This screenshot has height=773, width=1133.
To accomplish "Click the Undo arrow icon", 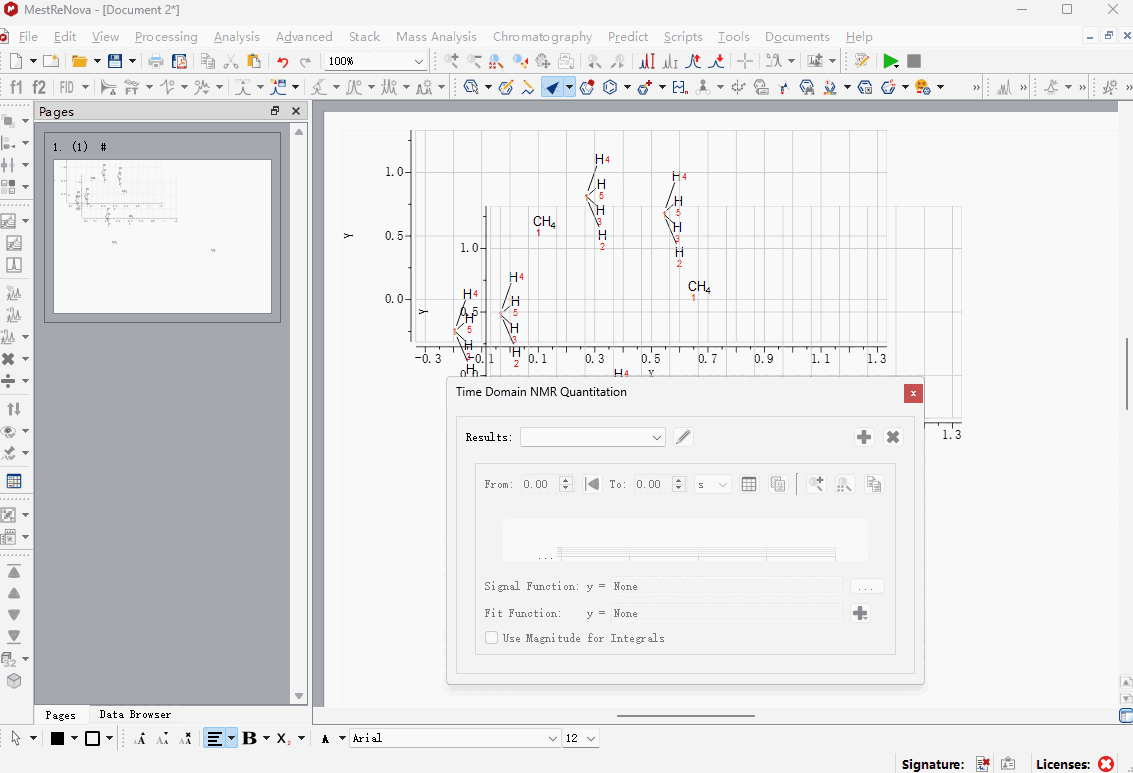I will [x=283, y=62].
